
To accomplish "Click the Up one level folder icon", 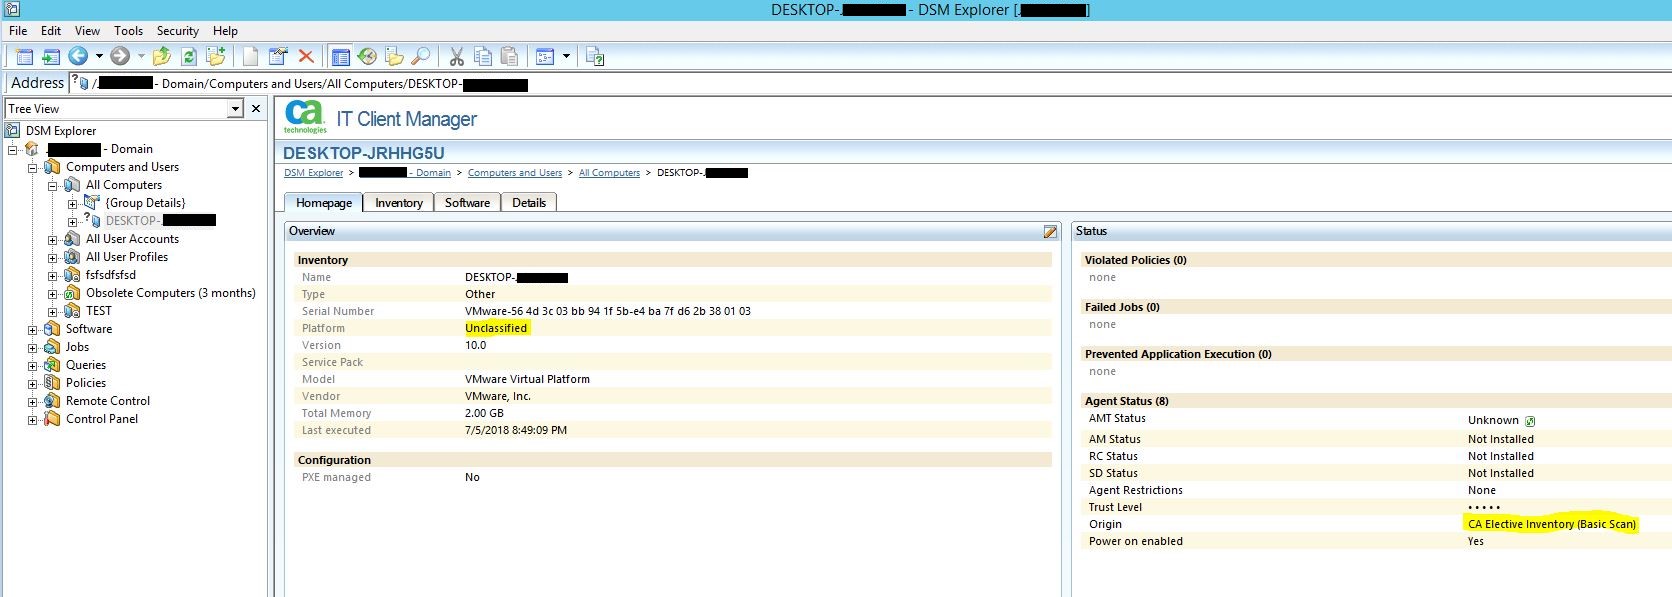I will (x=162, y=57).
